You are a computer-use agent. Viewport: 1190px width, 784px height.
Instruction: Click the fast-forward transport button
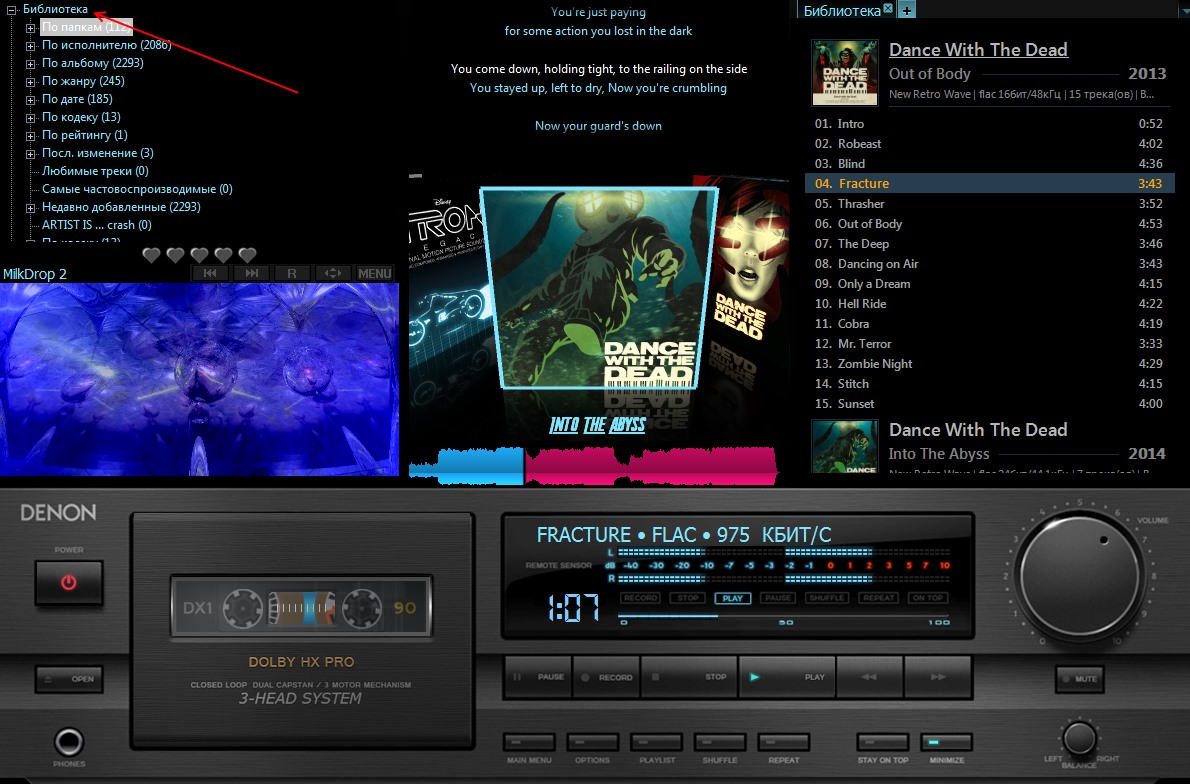click(936, 677)
